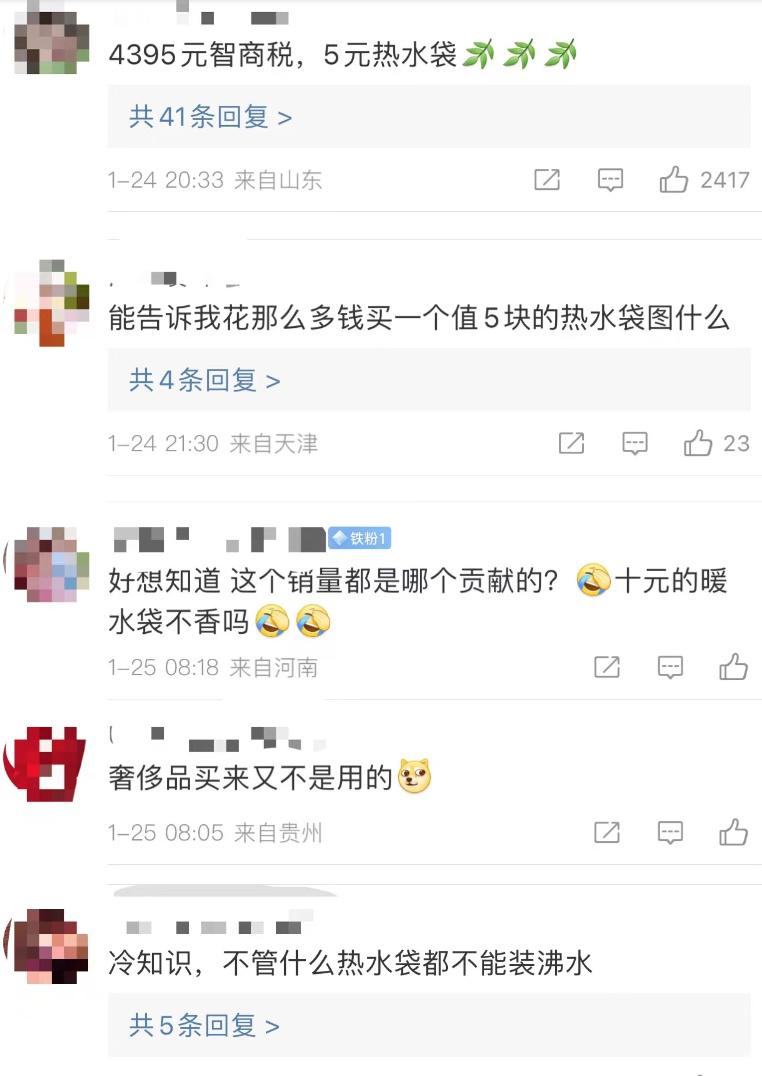
Task: Reply to the Henan comment
Action: 670,667
